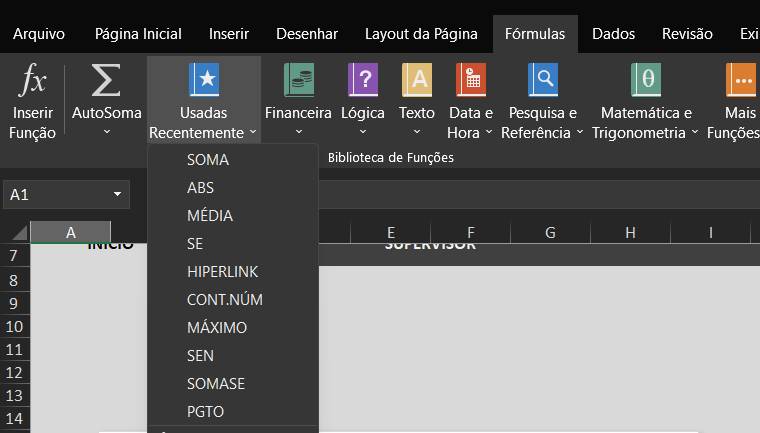
Task: Select the Fórmulas ribbon tab
Action: (535, 34)
